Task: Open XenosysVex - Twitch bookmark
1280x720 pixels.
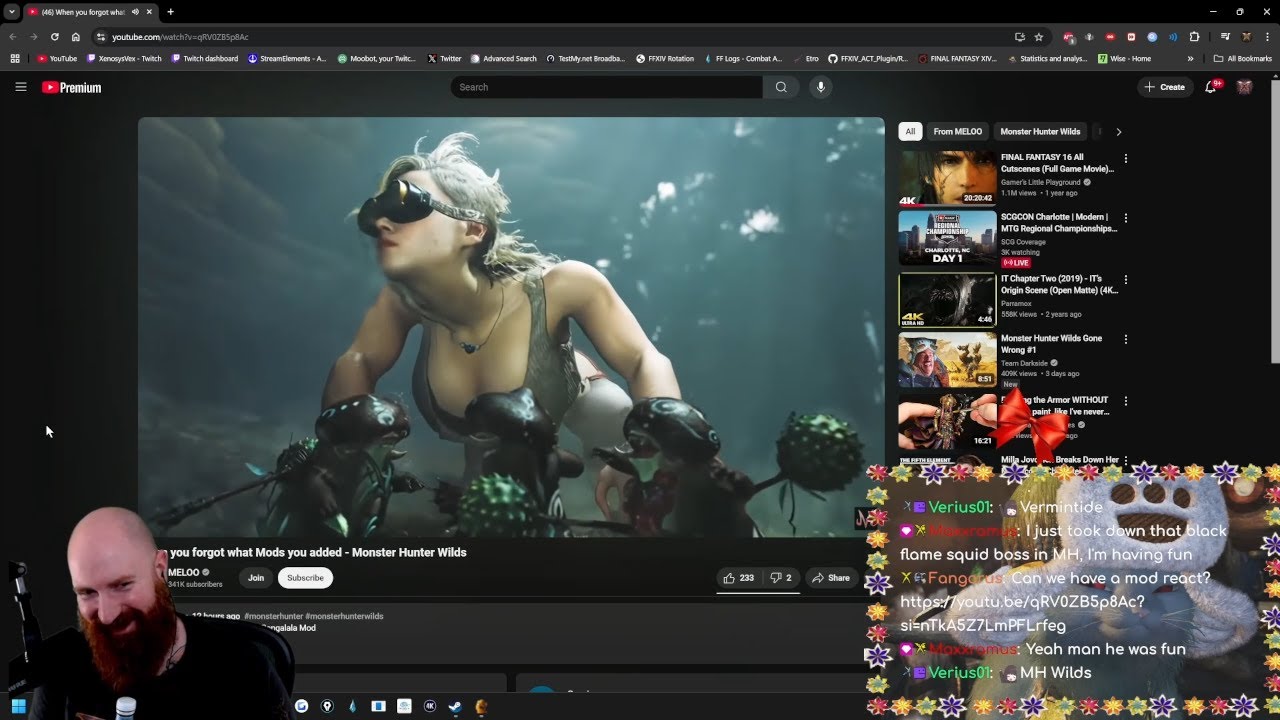Action: coord(124,59)
